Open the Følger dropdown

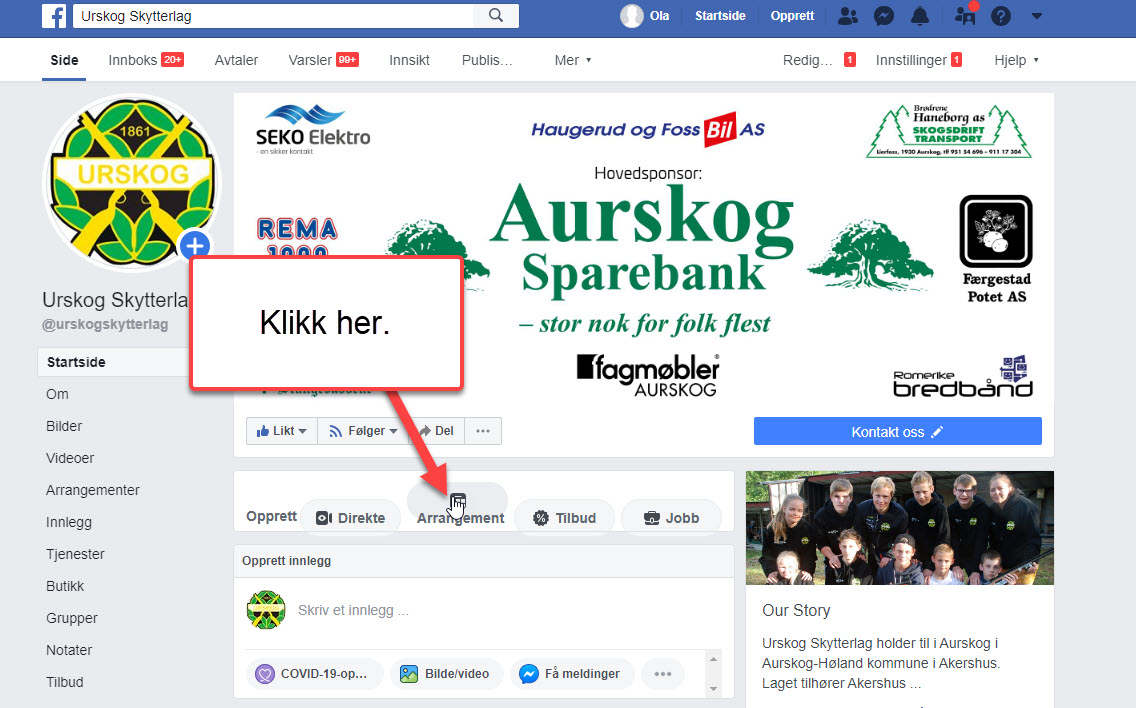coord(364,431)
